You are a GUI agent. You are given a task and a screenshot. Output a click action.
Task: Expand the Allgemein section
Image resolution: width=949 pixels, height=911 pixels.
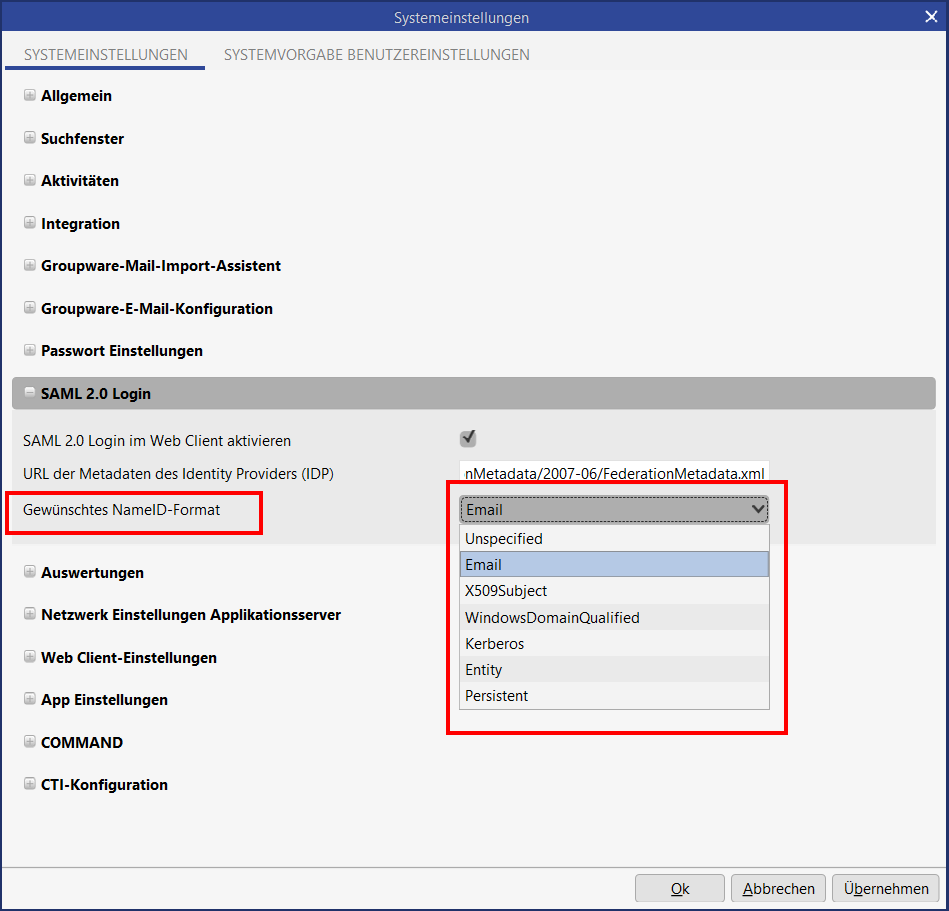(30, 96)
